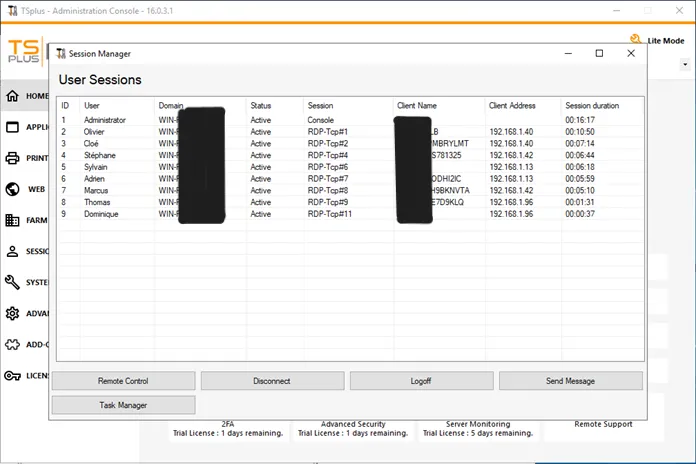Click the Console session cell
Image resolution: width=696 pixels, height=464 pixels.
[320, 120]
